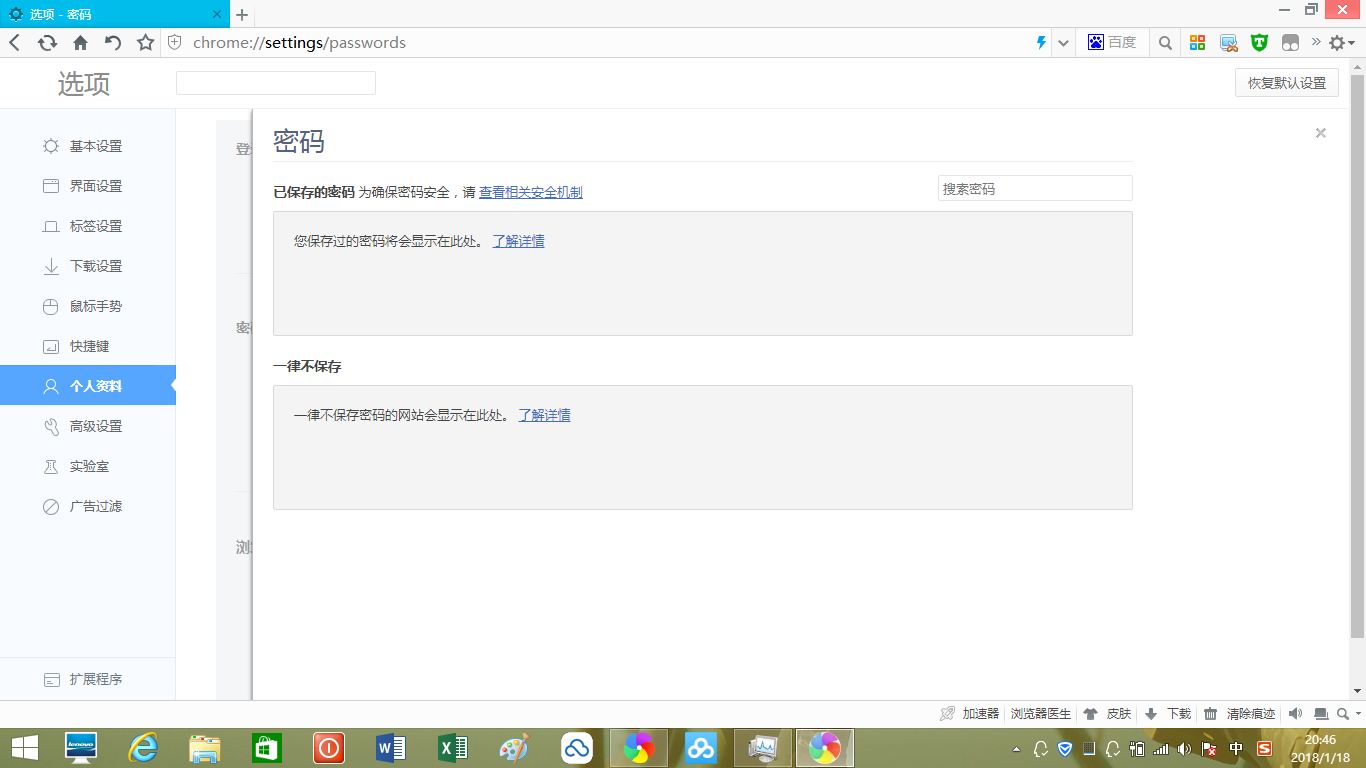Screen dimensions: 1366x768
Task: Click the 恢复默认设置 button
Action: click(1287, 83)
